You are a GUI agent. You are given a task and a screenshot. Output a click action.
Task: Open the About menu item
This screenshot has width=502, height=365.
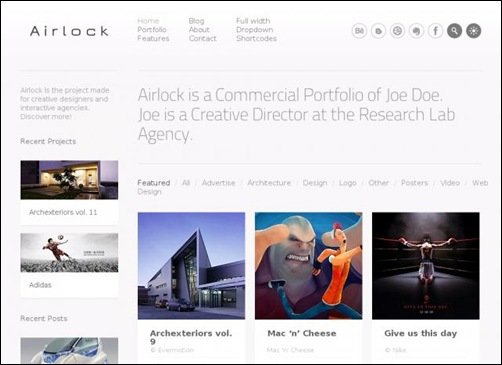pyautogui.click(x=199, y=30)
